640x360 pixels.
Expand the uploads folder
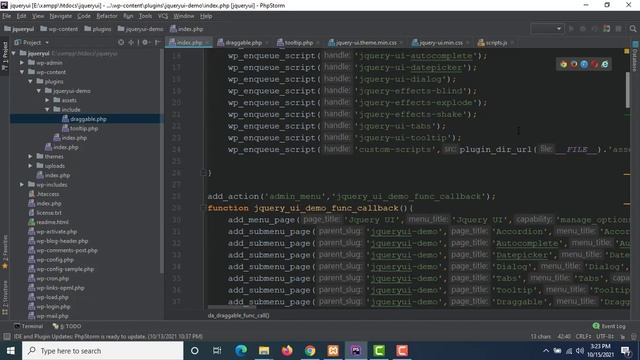tap(30, 166)
